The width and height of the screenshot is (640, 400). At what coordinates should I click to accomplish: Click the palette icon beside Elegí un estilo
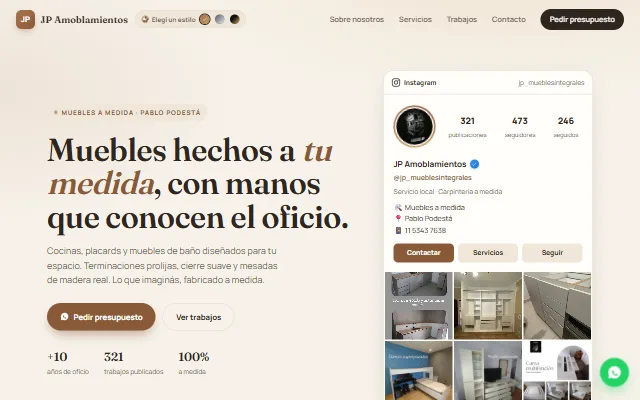(x=145, y=19)
